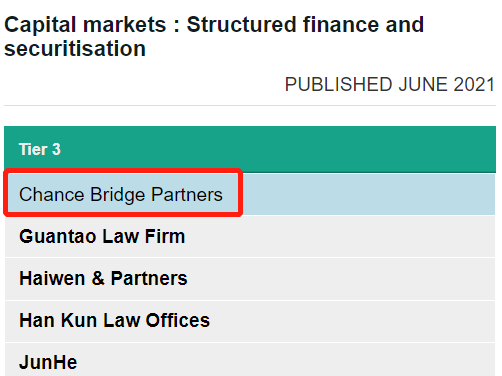Click blank grey area beside Guantao Law Firm
The width and height of the screenshot is (502, 376).
pos(340,236)
